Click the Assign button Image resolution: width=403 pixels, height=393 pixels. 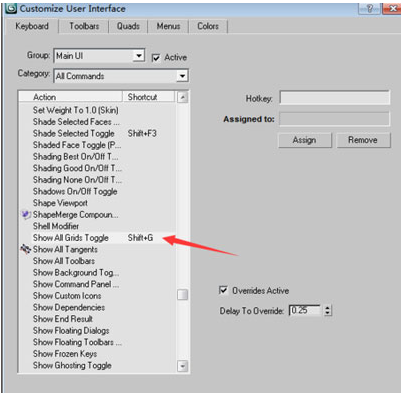(305, 140)
